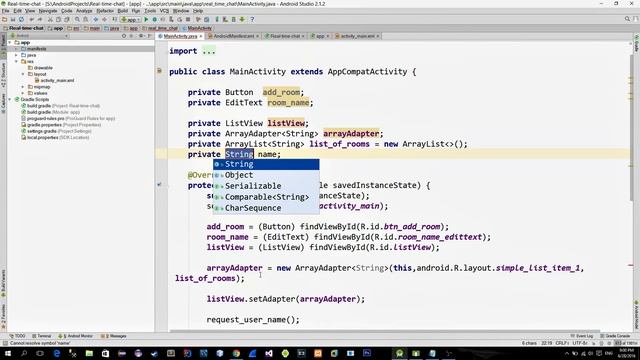Expand the folded import block
This screenshot has height=360, width=640.
pyautogui.click(x=209, y=51)
